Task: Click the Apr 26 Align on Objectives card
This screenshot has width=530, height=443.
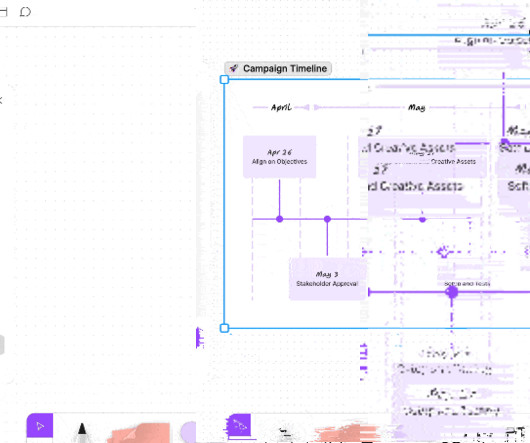Action: coord(280,157)
